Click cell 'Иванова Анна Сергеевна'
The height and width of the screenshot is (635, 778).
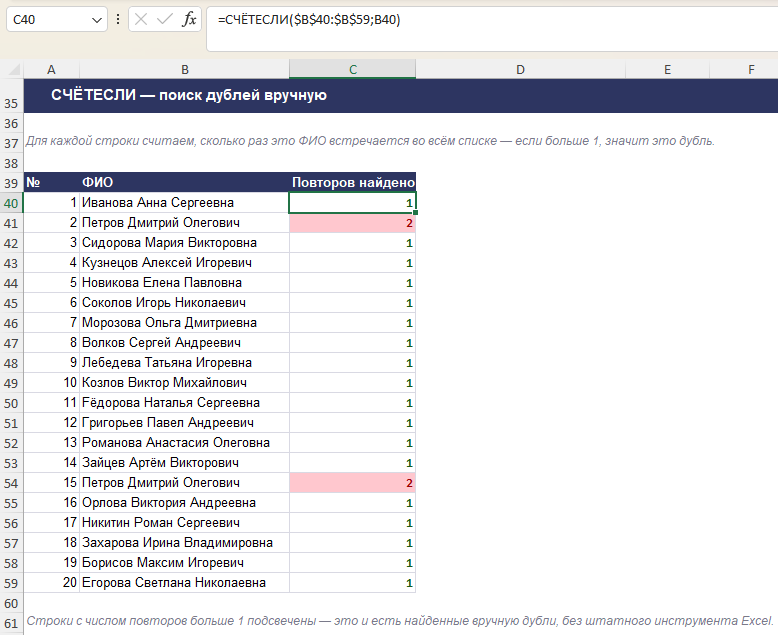pos(185,202)
